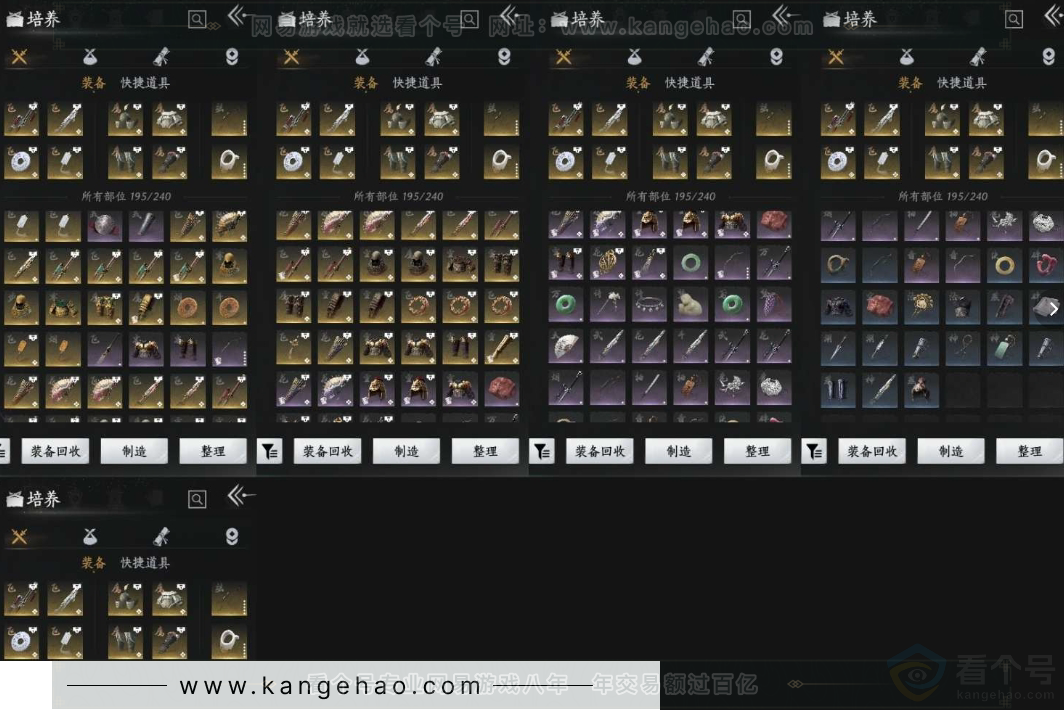Click 整理 in the fourth panel
This screenshot has width=1064, height=710.
click(1029, 451)
